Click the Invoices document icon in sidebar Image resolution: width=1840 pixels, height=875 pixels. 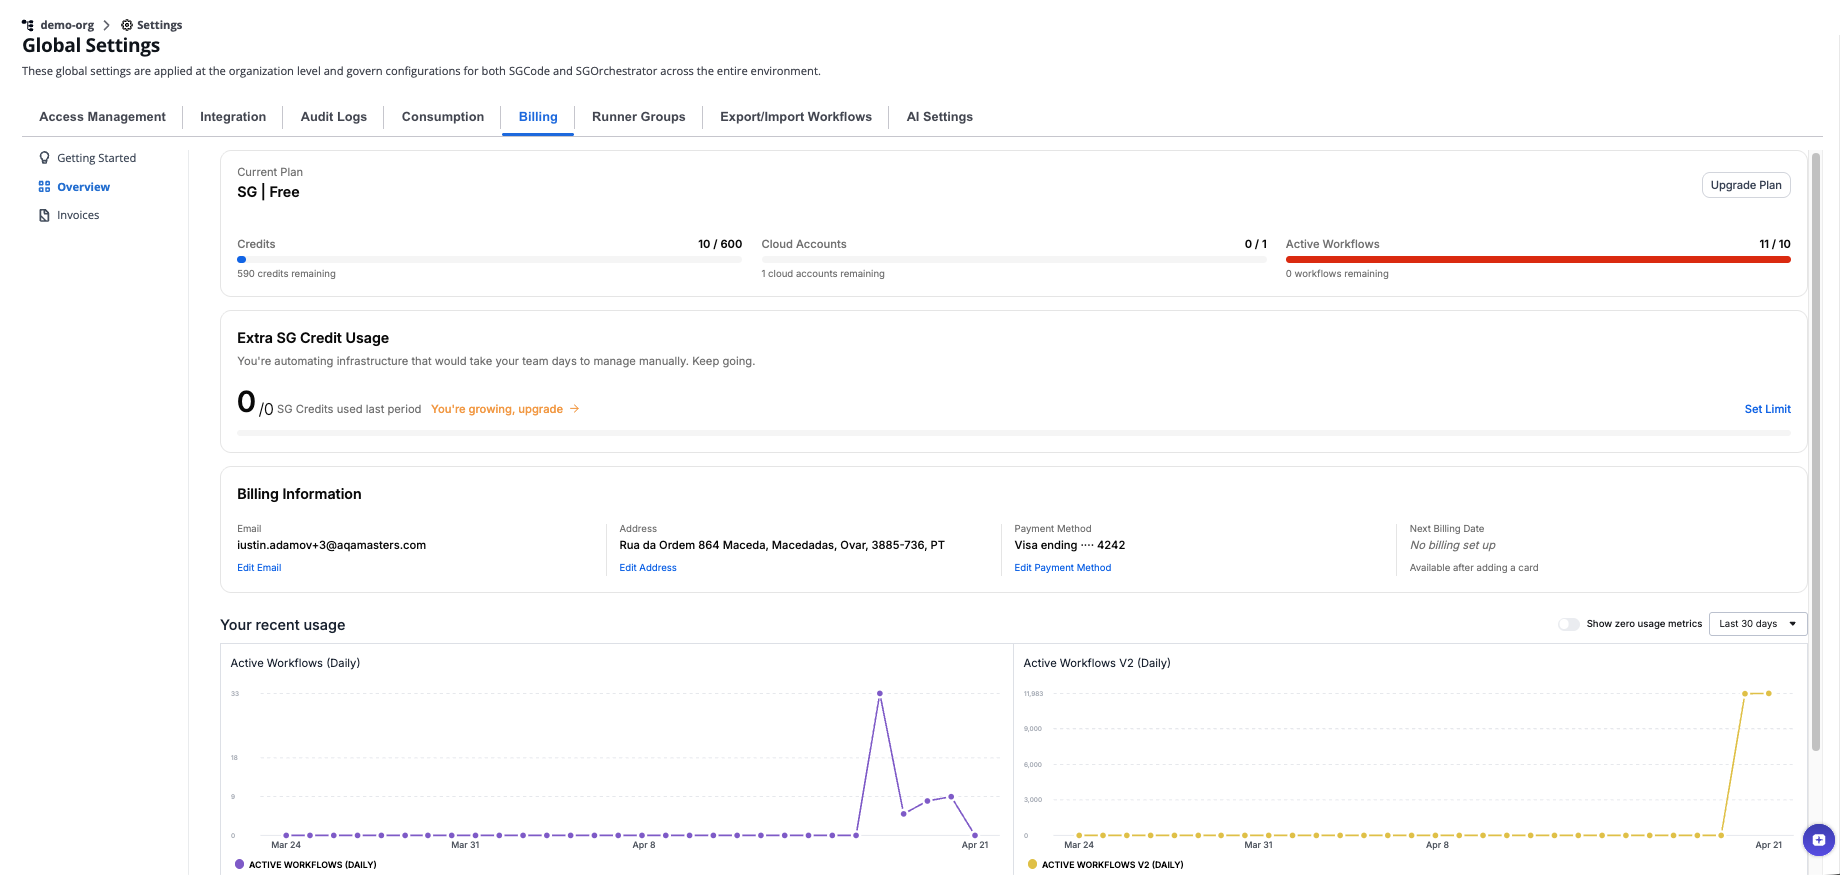(44, 215)
